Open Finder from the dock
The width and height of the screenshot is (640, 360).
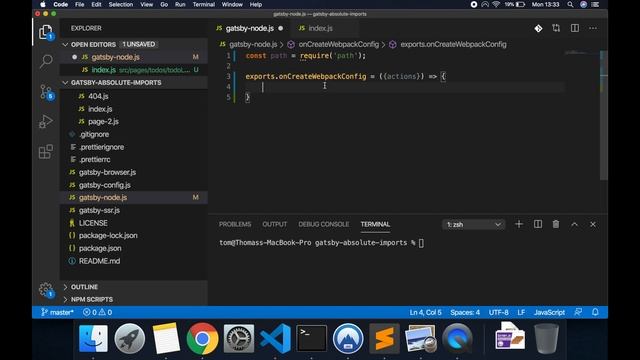pyautogui.click(x=93, y=338)
